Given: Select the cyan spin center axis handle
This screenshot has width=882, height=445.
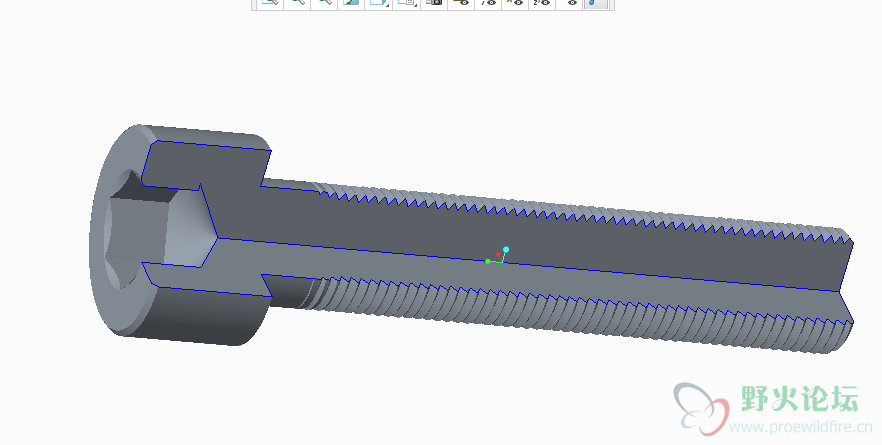Looking at the screenshot, I should [x=506, y=249].
